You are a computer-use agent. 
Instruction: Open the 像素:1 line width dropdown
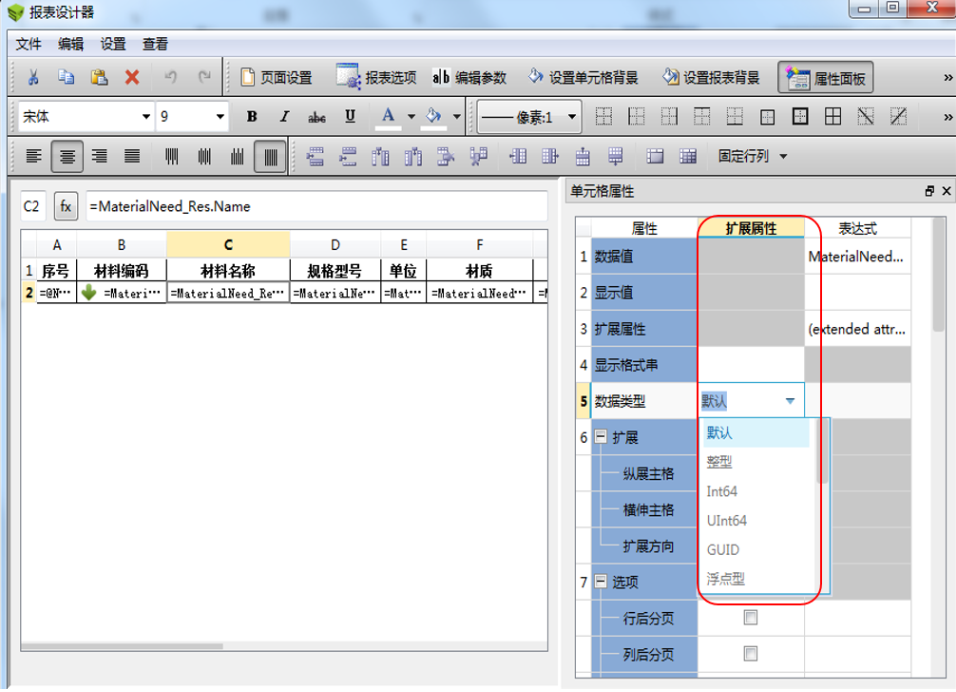click(x=529, y=116)
